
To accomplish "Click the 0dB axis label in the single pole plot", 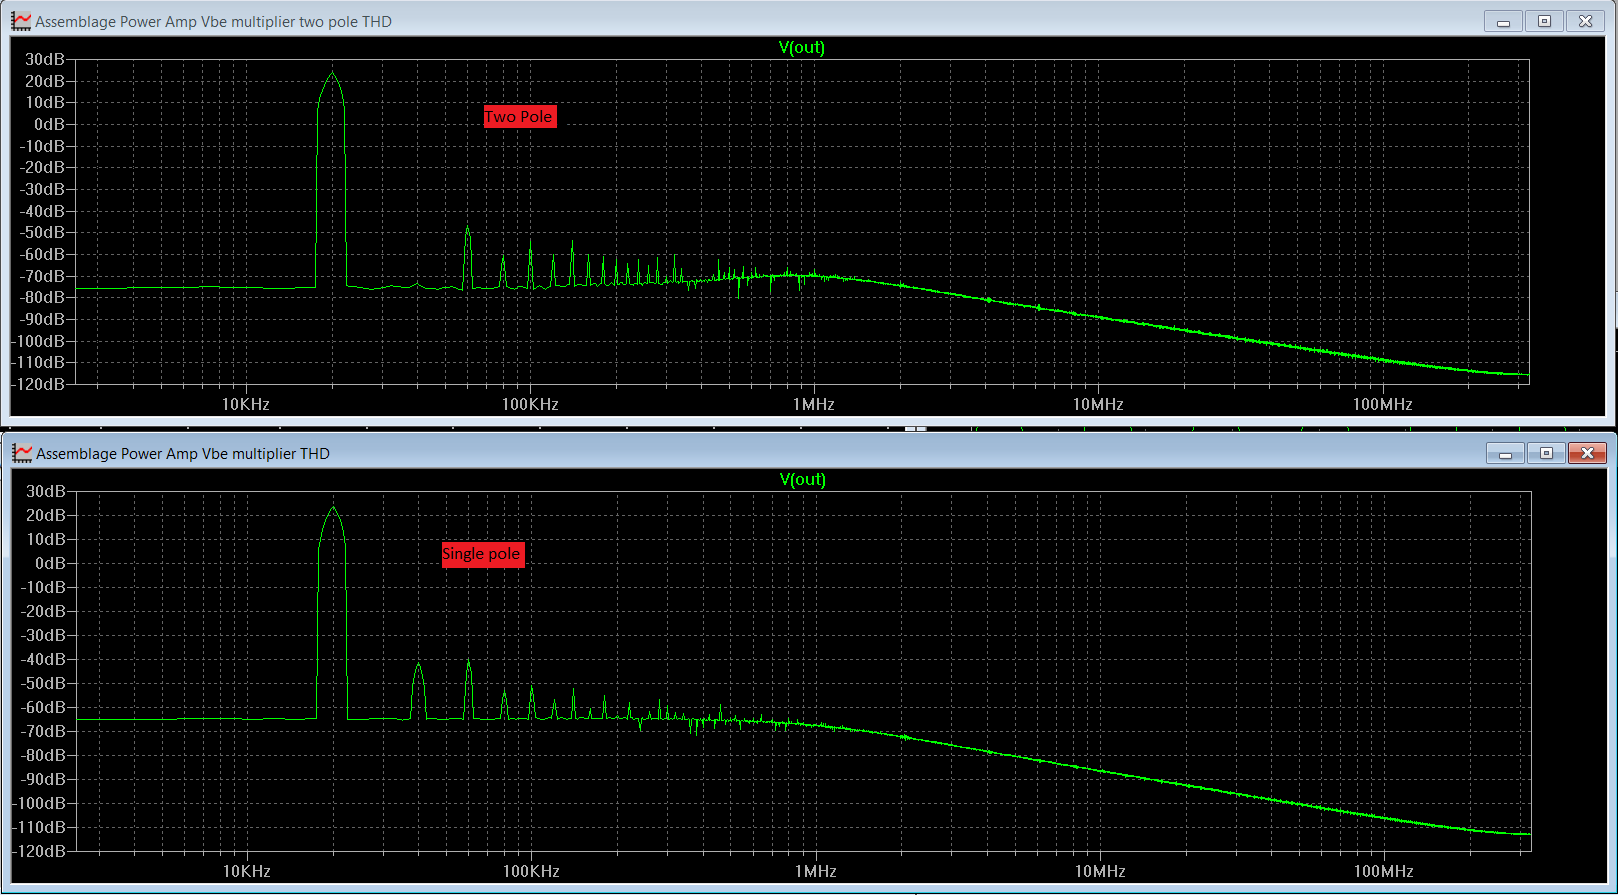I will coord(50,563).
